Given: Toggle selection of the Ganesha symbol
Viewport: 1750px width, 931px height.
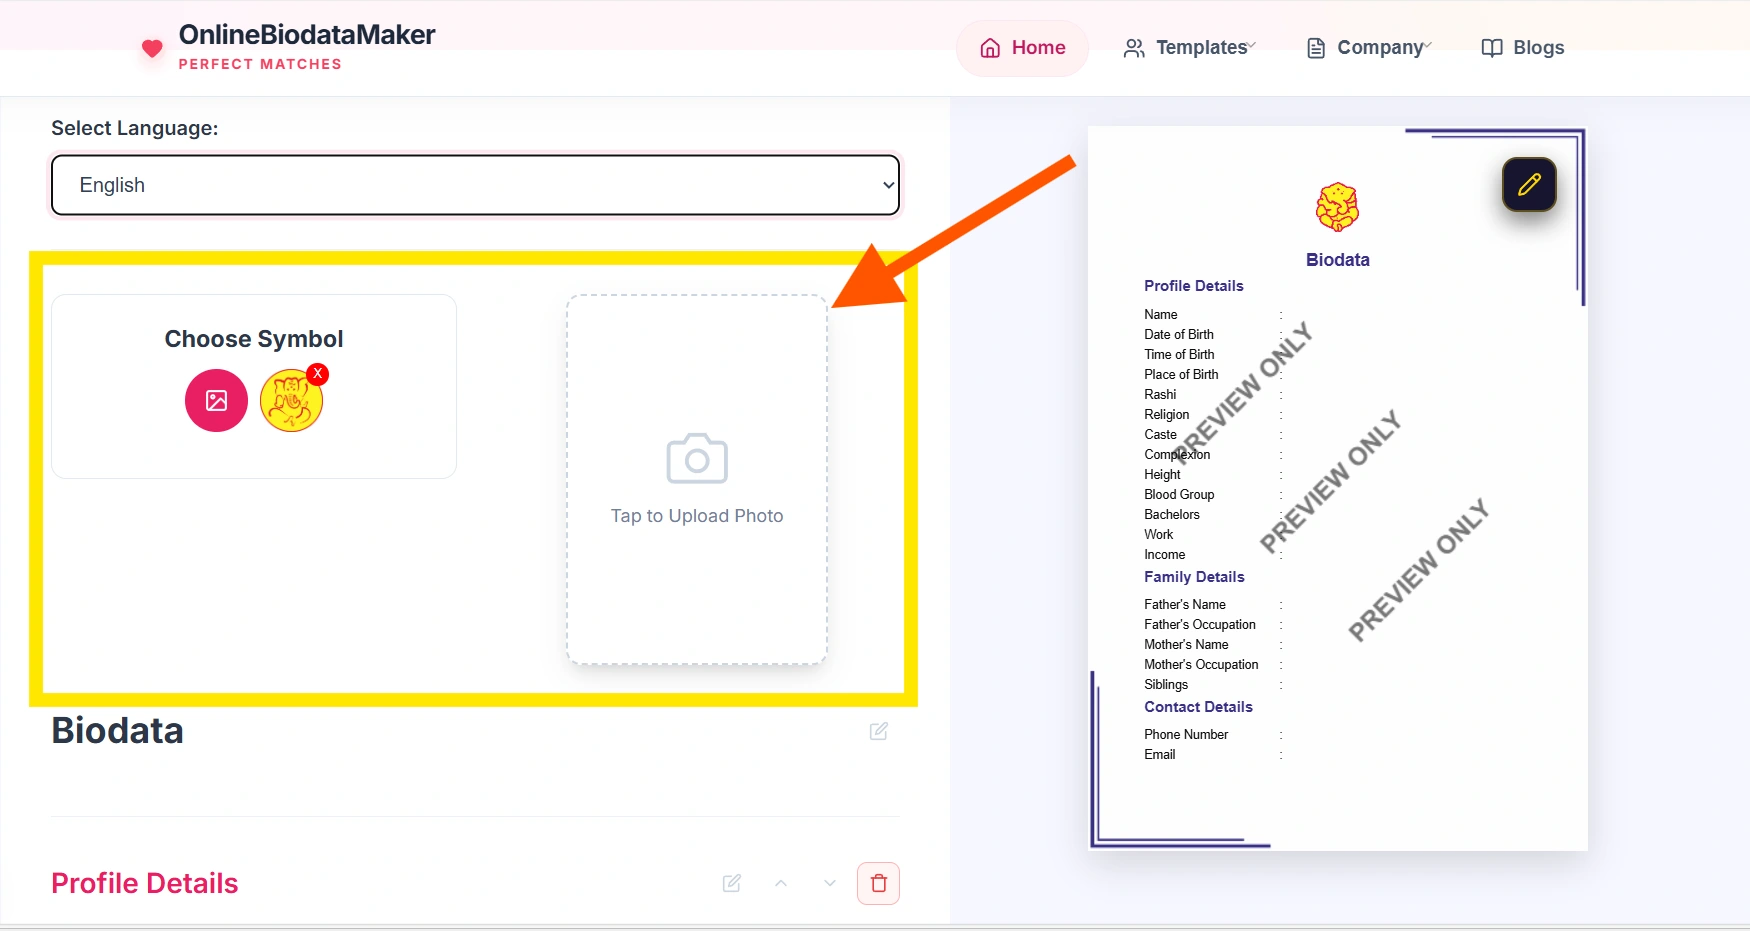Looking at the screenshot, I should click(x=291, y=400).
